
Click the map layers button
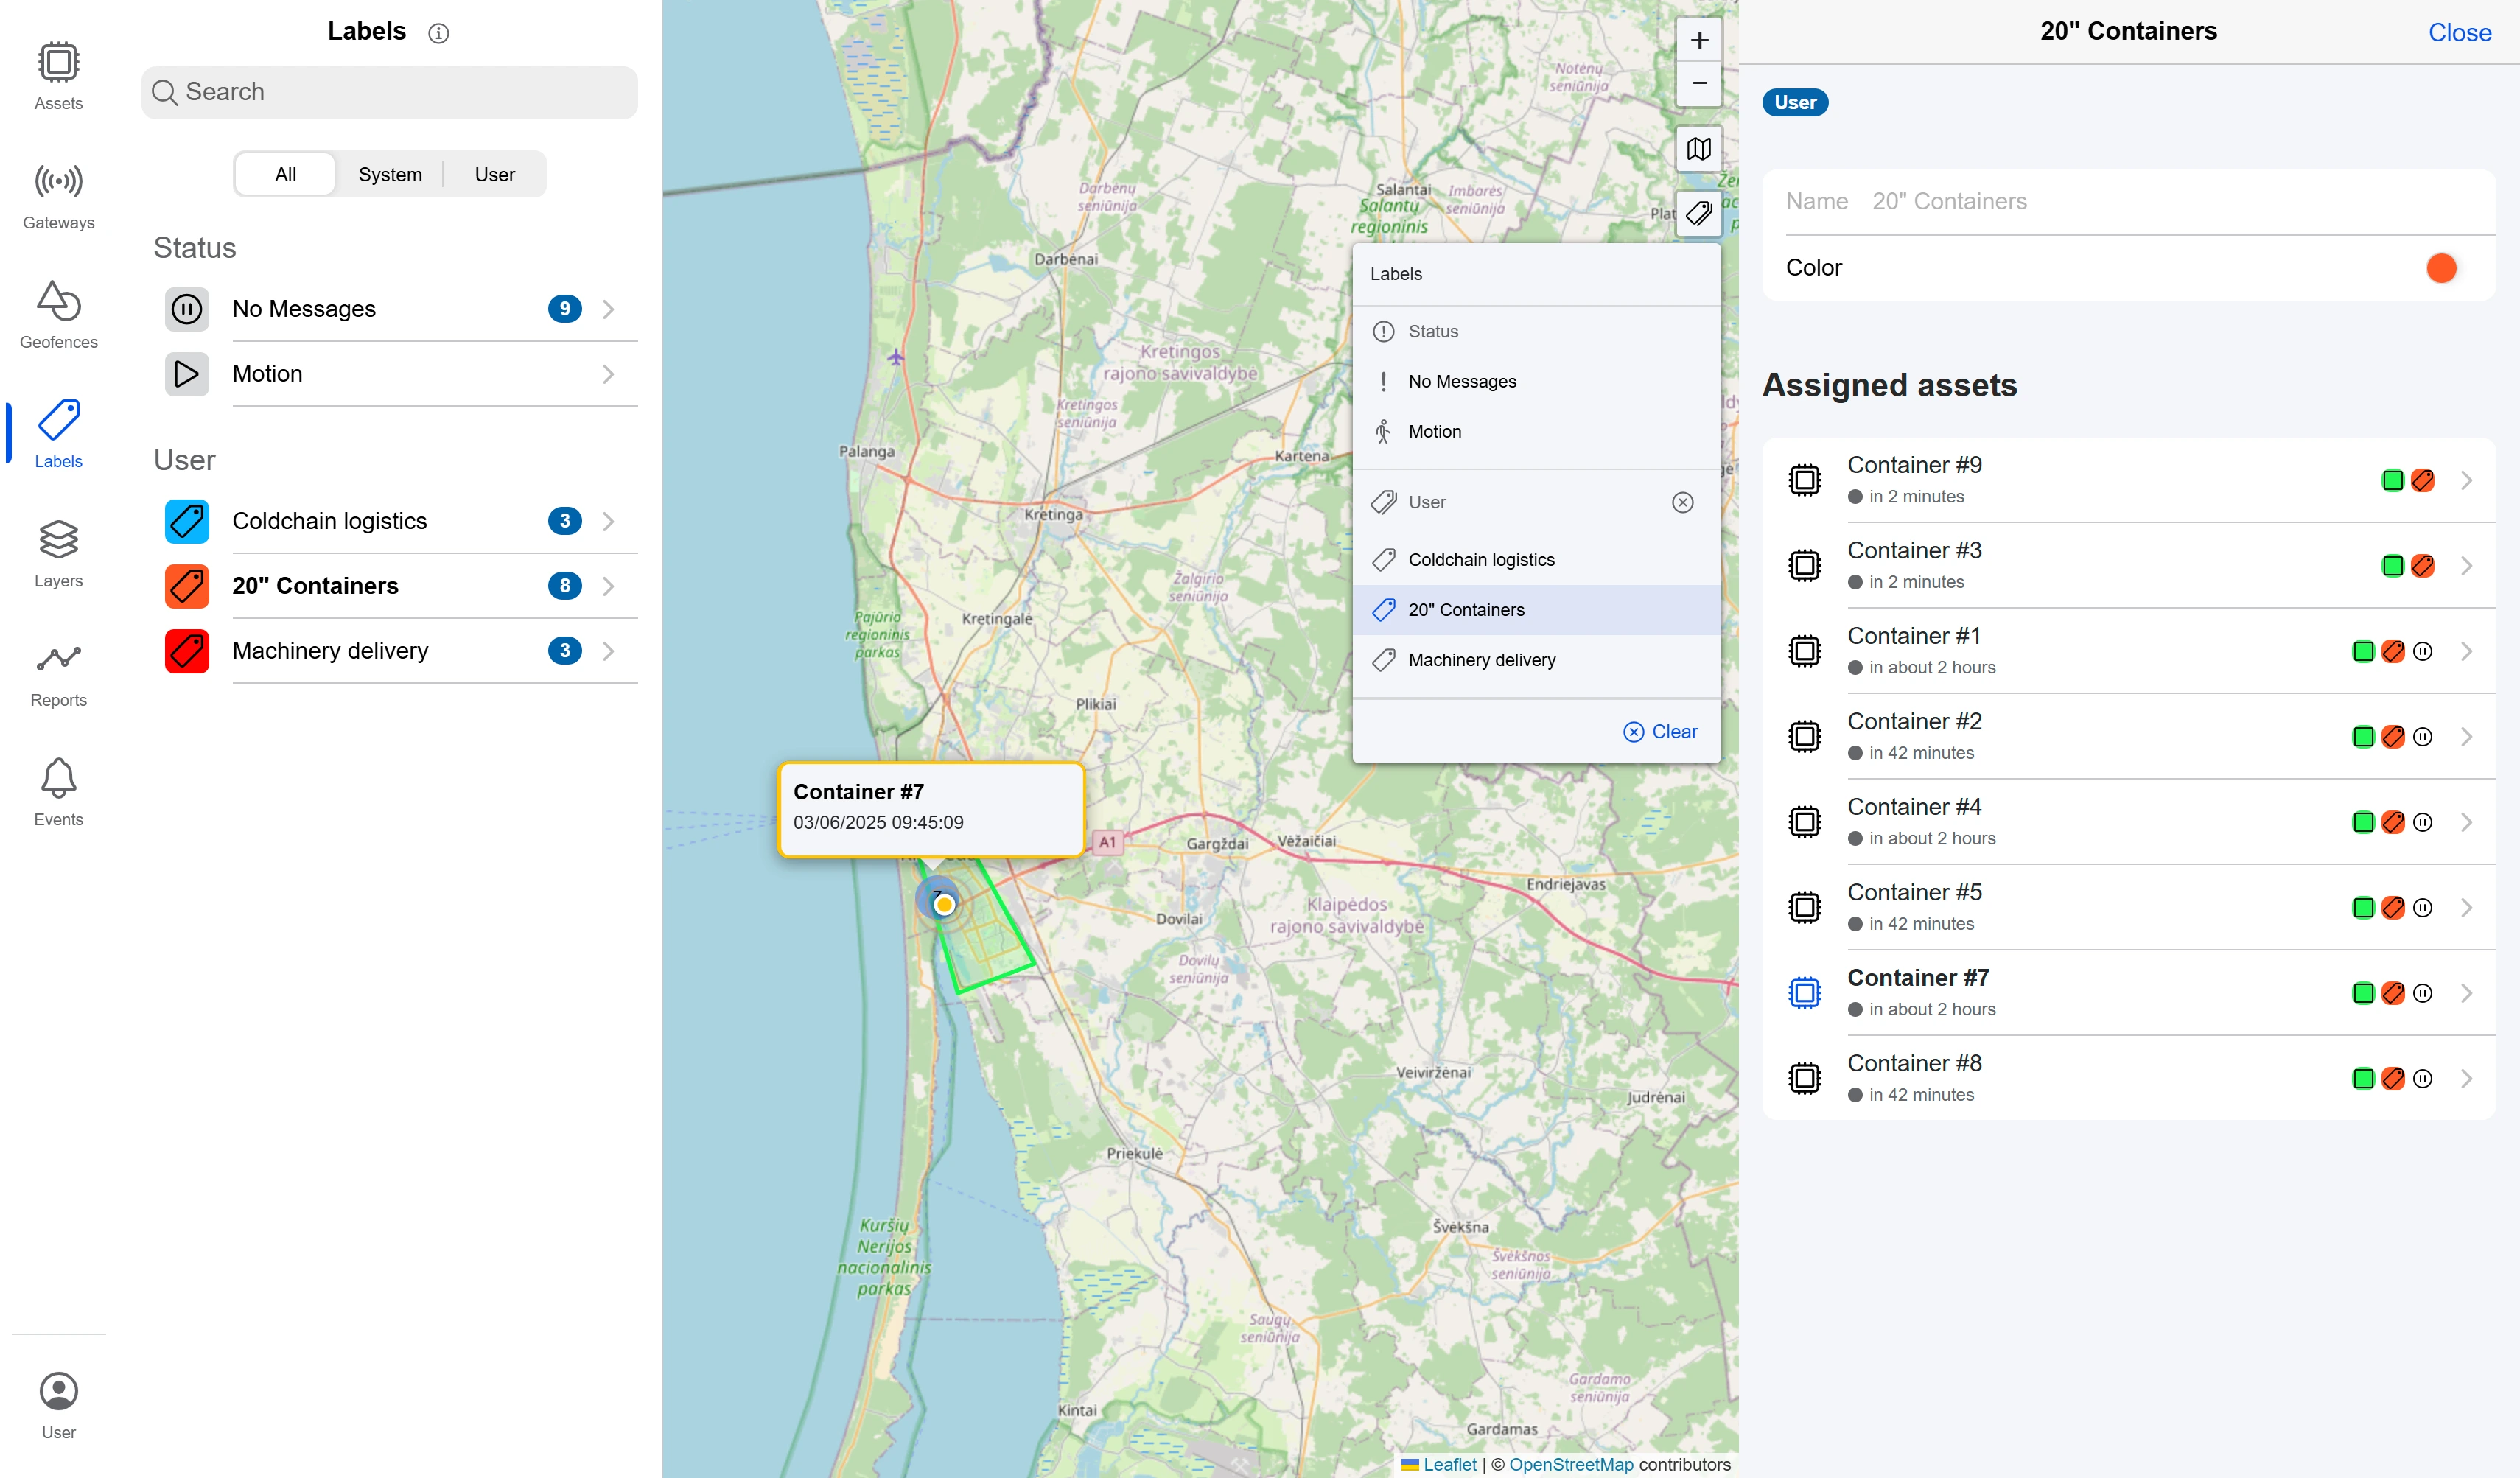click(1698, 149)
